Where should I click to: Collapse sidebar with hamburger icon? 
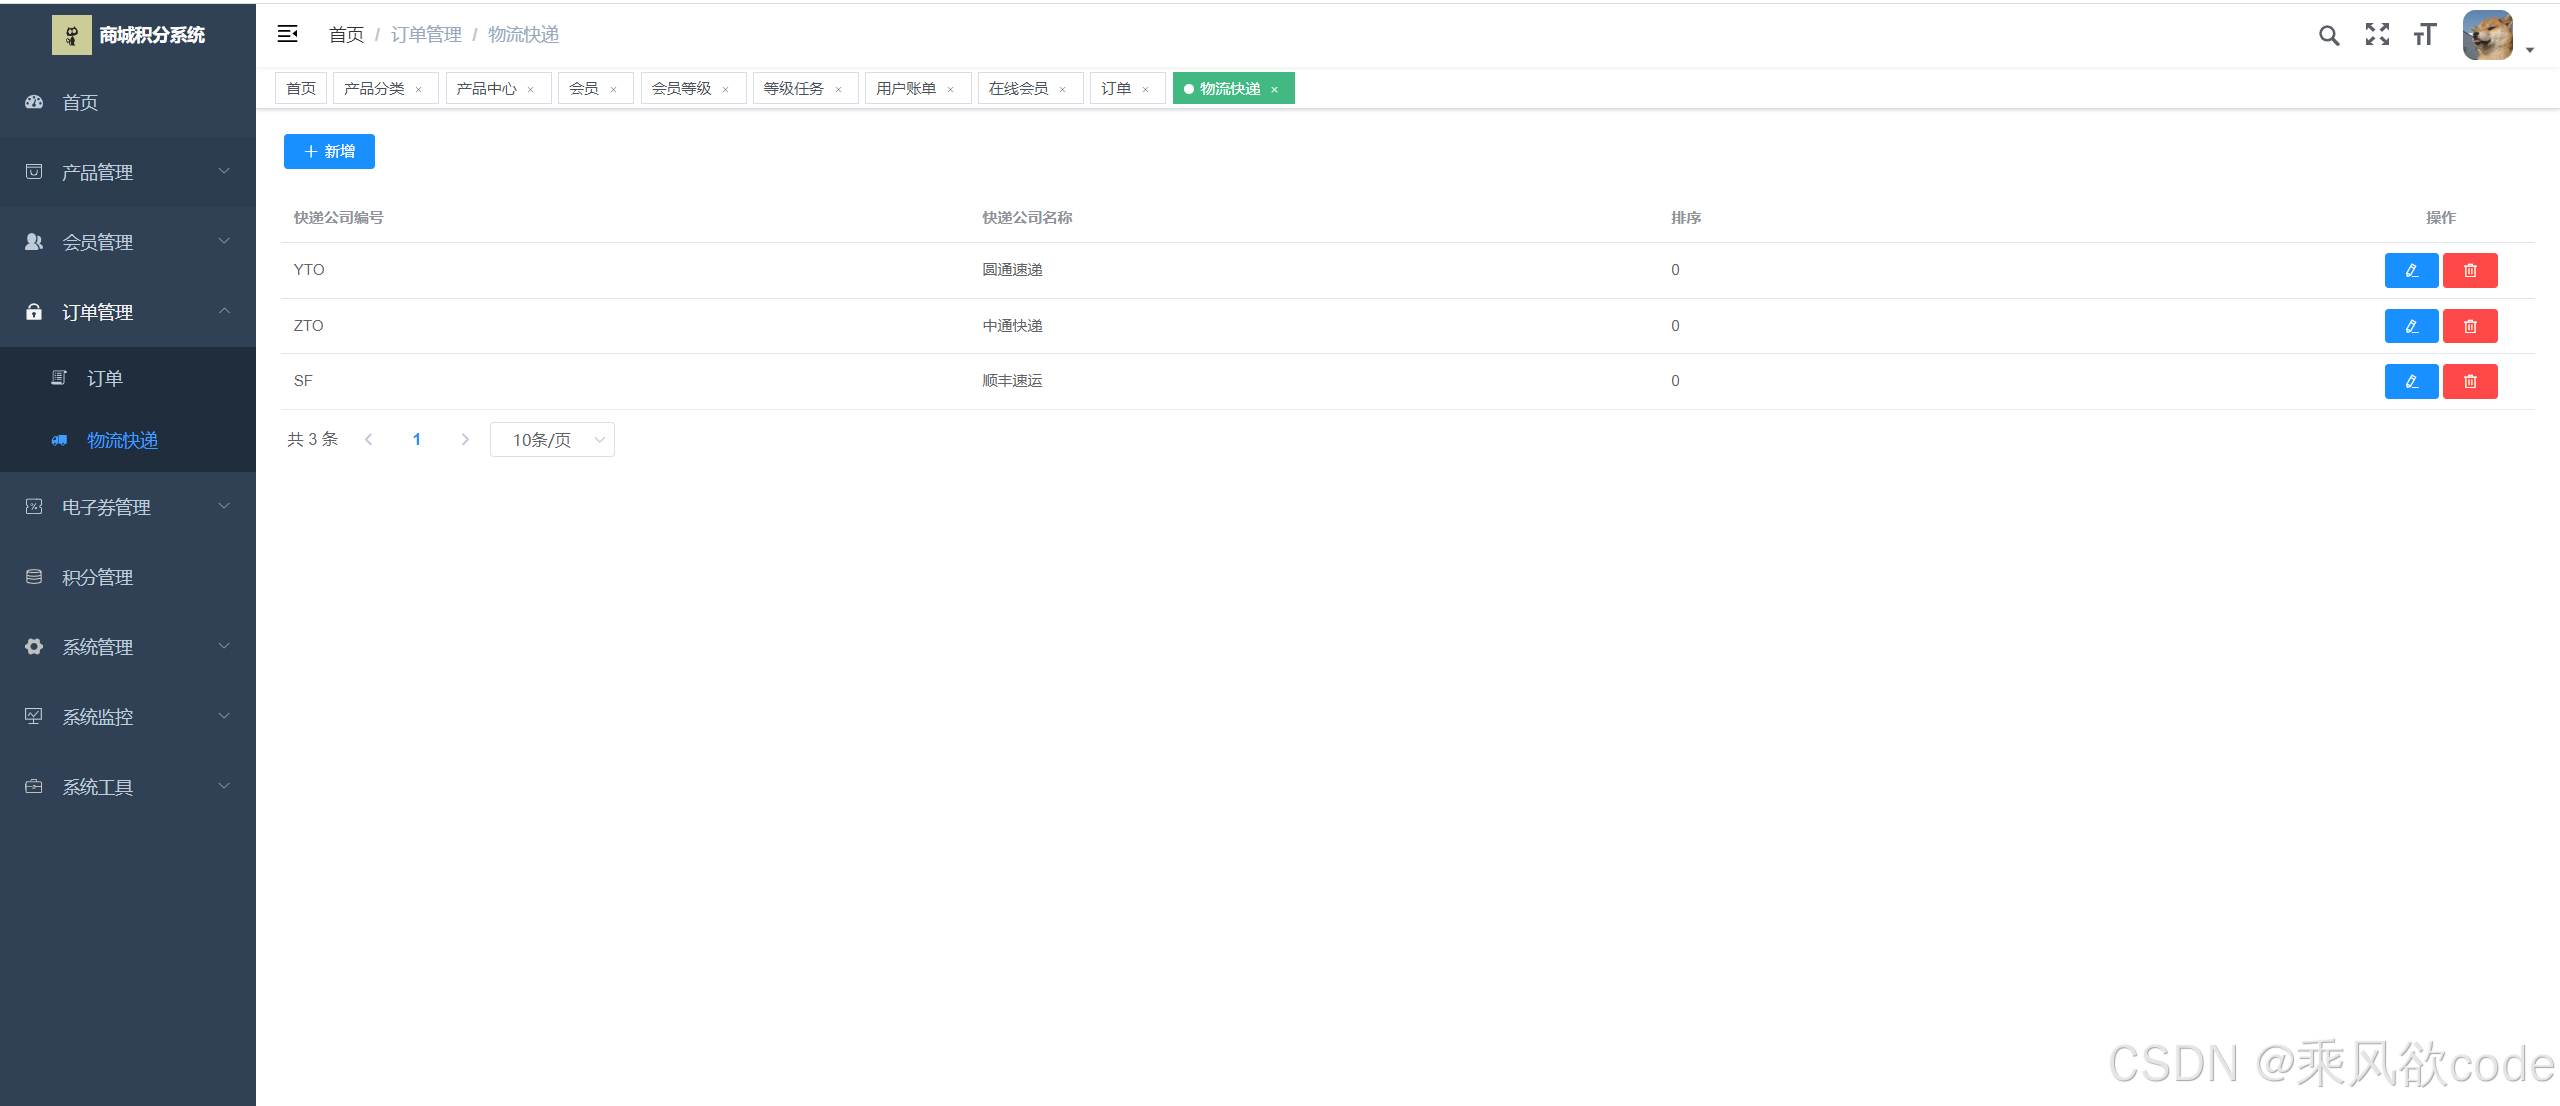(288, 34)
